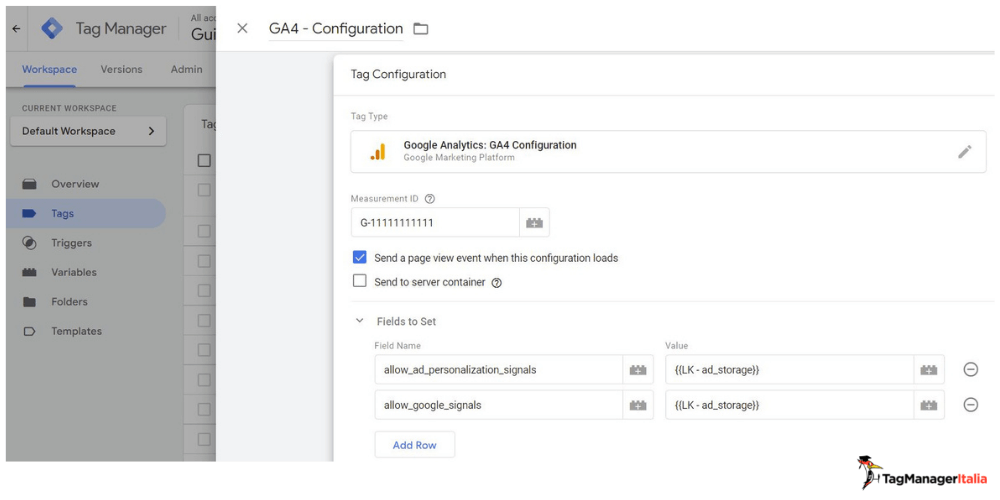Switch to the Workspace tab

(x=49, y=70)
